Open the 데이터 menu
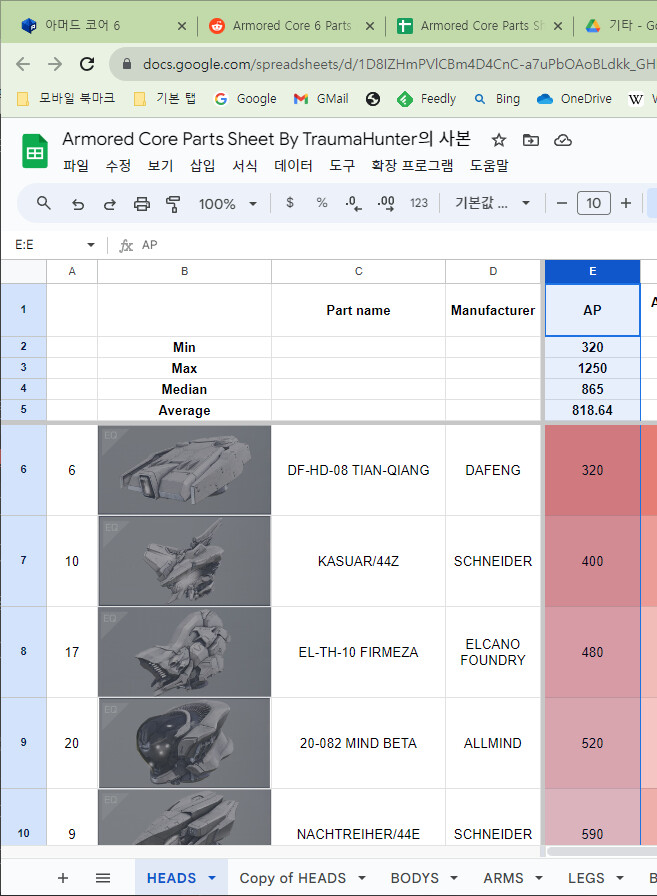Viewport: 657px width, 896px height. point(294,166)
